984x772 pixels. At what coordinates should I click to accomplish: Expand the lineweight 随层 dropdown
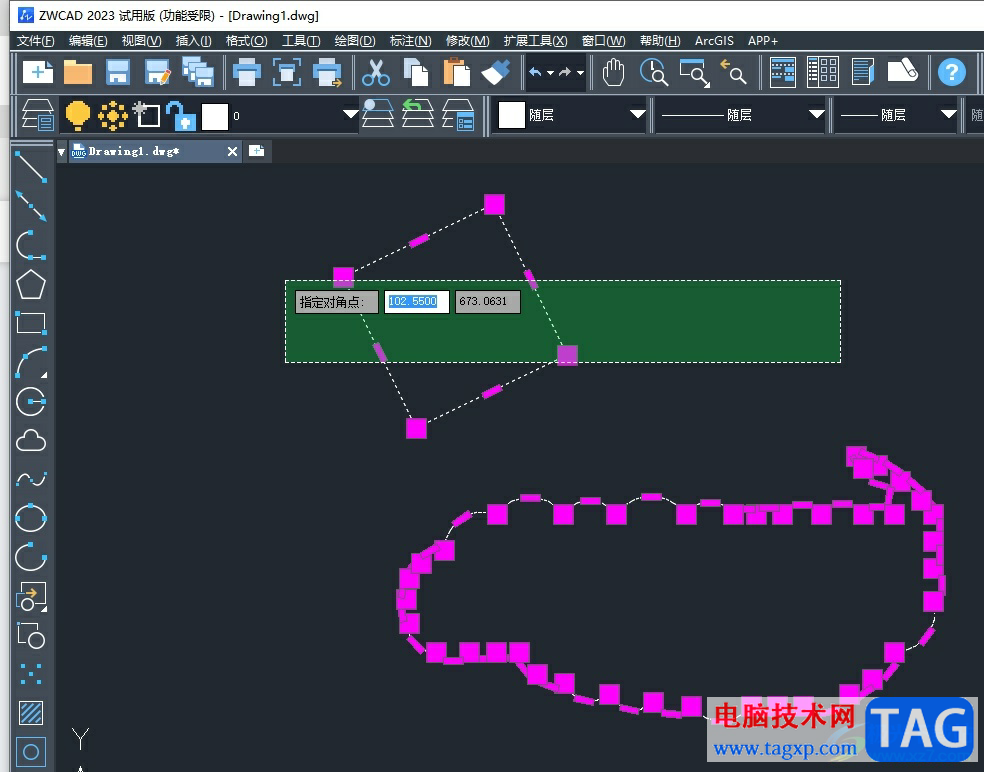coord(948,114)
